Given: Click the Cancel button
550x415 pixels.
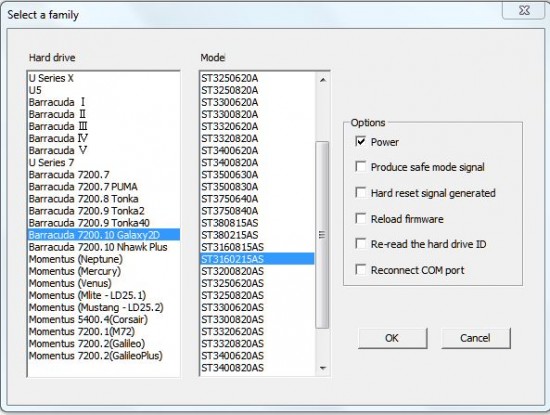Looking at the screenshot, I should coord(476,338).
